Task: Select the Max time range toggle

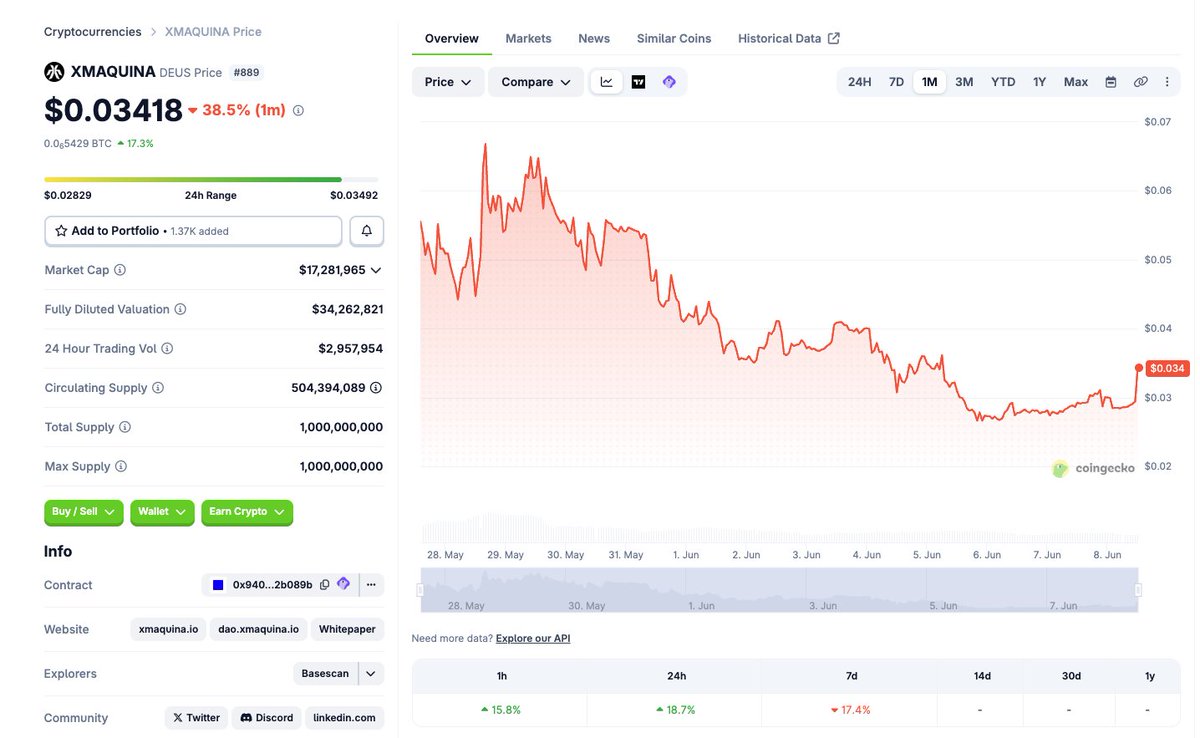Action: point(1076,82)
